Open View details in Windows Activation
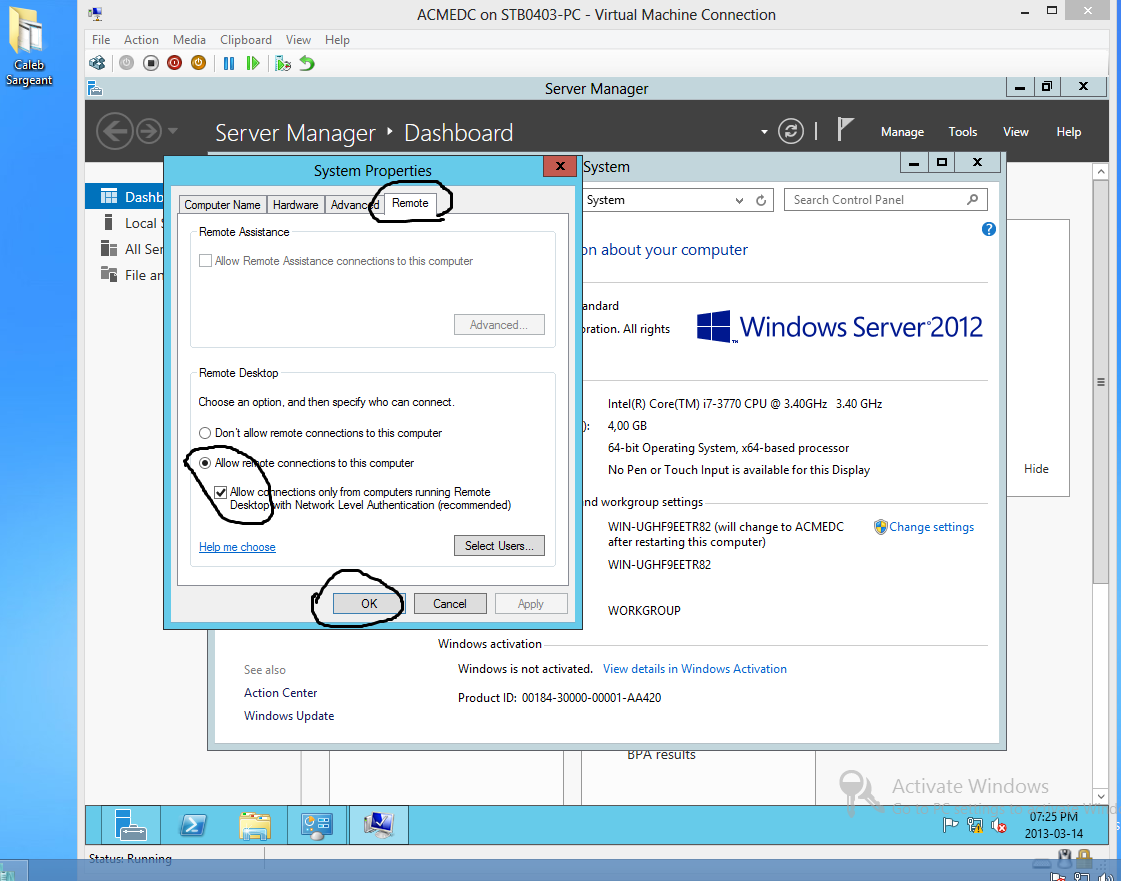 (x=695, y=669)
